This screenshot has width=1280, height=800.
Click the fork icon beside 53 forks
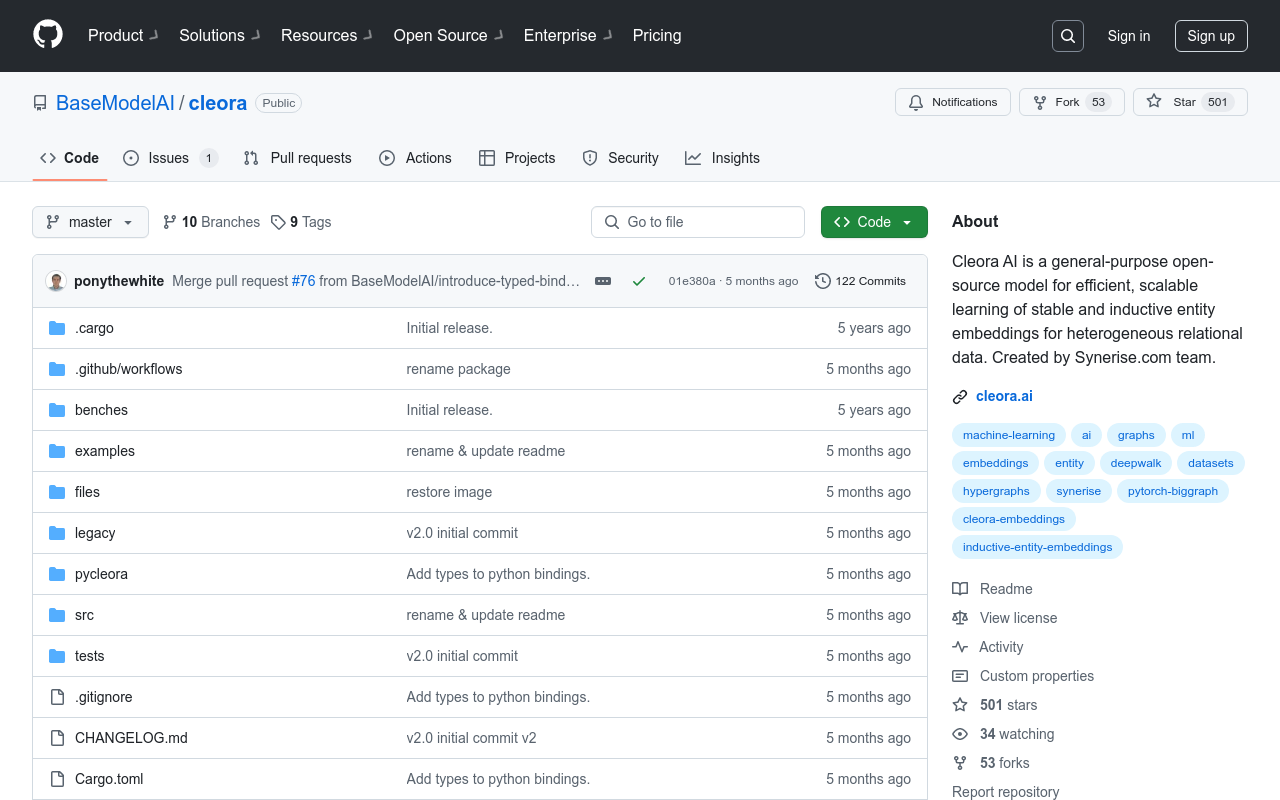click(960, 763)
